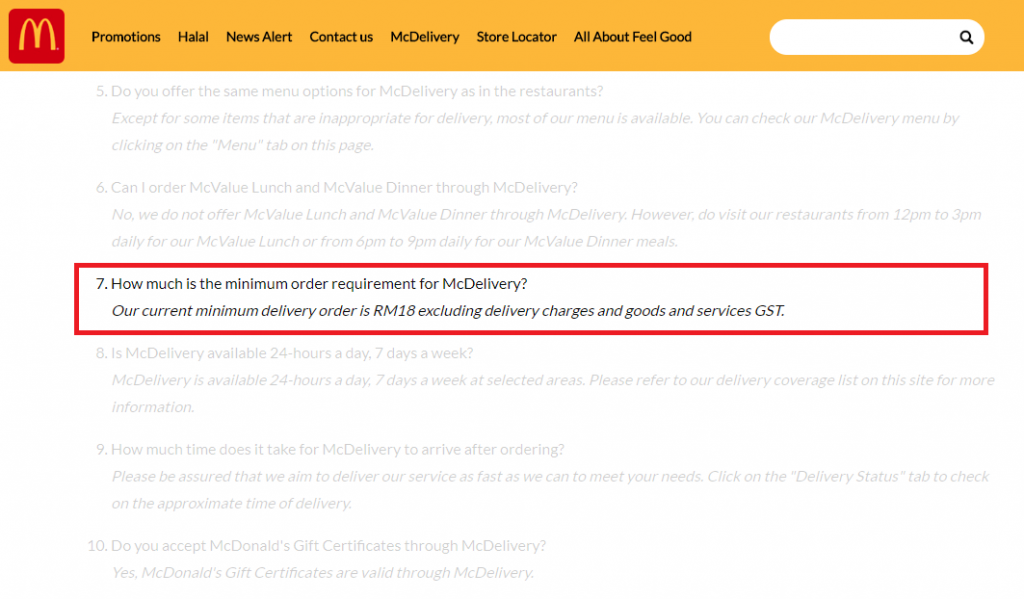Select Contact us in navigation bar
Viewport: 1024px width, 599px height.
click(x=341, y=37)
